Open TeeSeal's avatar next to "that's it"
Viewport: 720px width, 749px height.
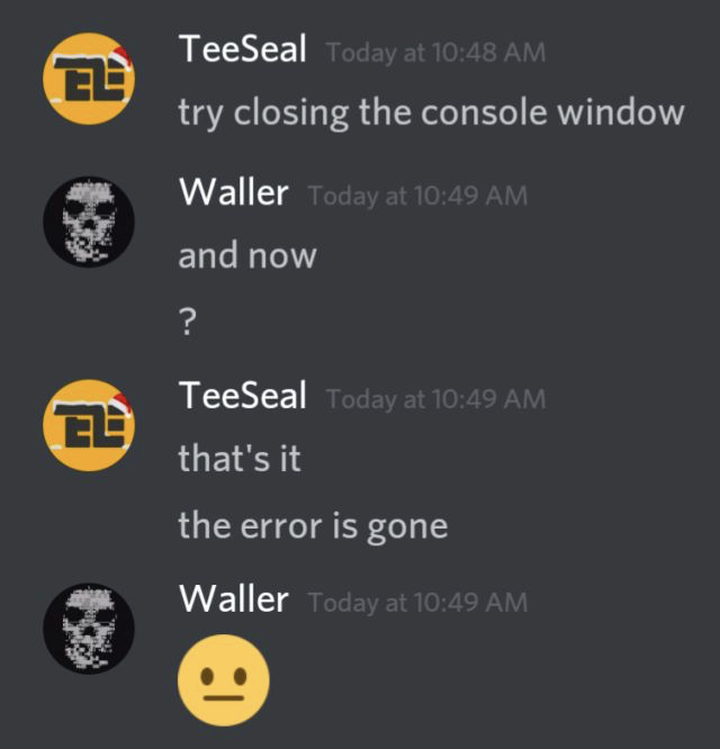89,425
